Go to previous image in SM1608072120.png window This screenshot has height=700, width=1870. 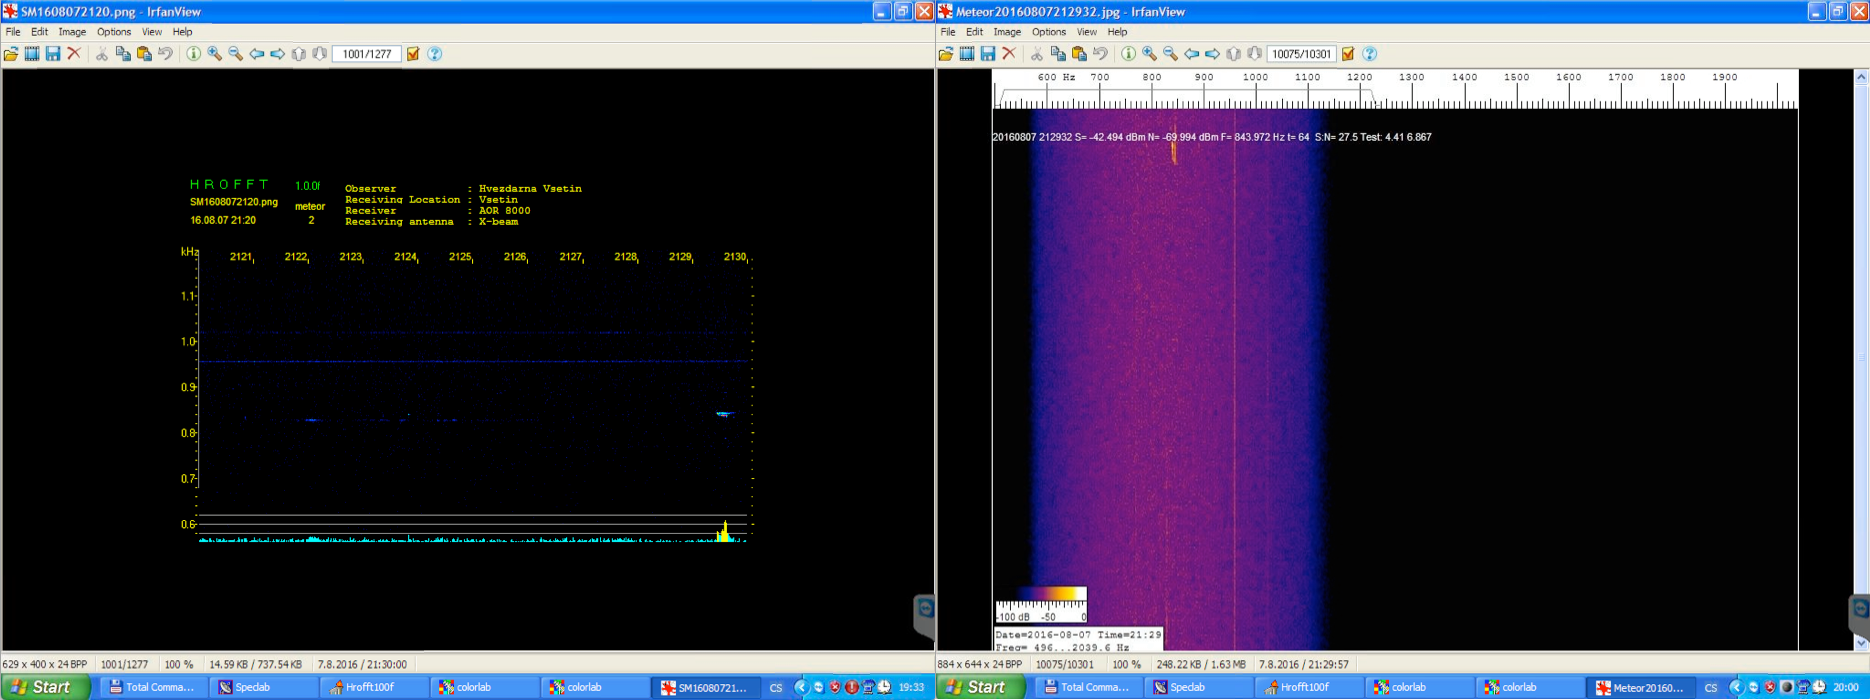[x=256, y=54]
